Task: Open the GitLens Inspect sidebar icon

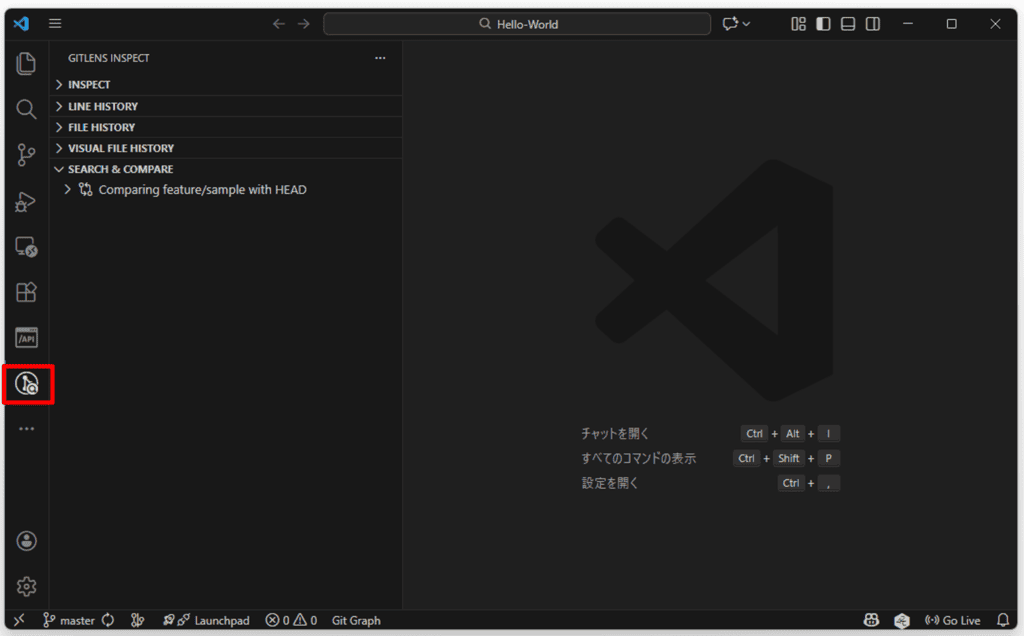Action: 27,383
